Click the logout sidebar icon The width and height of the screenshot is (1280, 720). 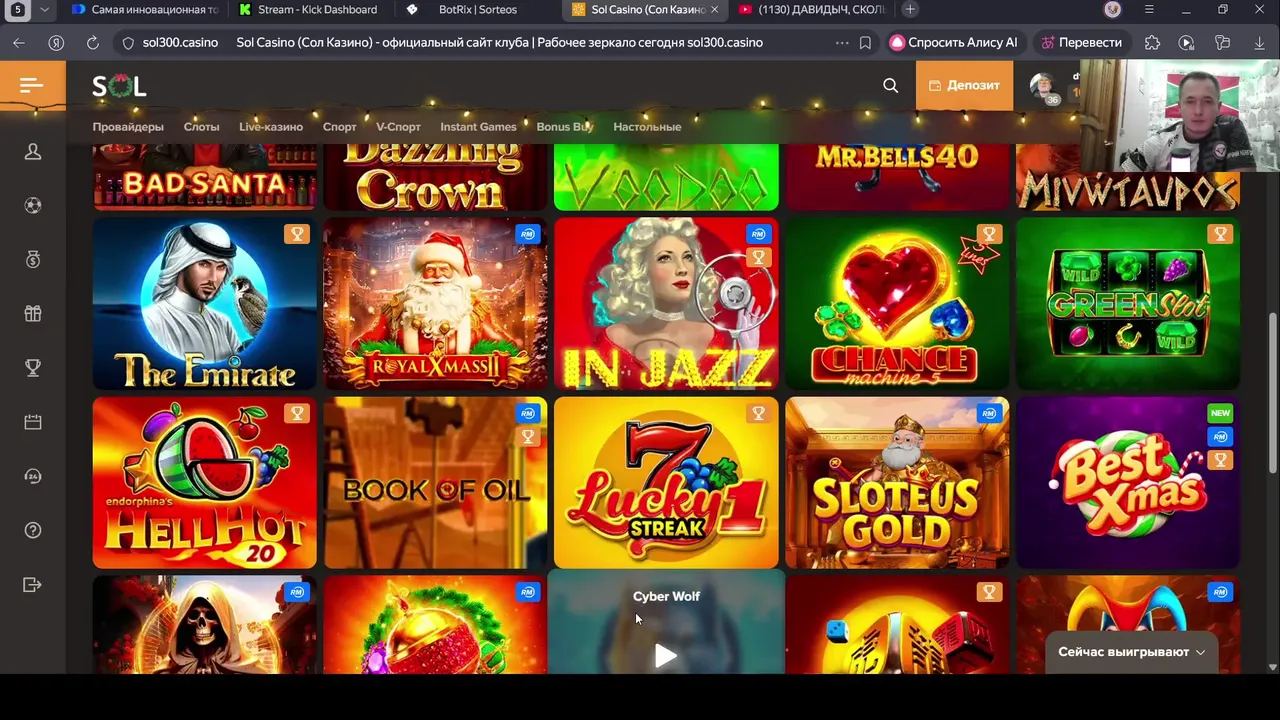[x=33, y=584]
